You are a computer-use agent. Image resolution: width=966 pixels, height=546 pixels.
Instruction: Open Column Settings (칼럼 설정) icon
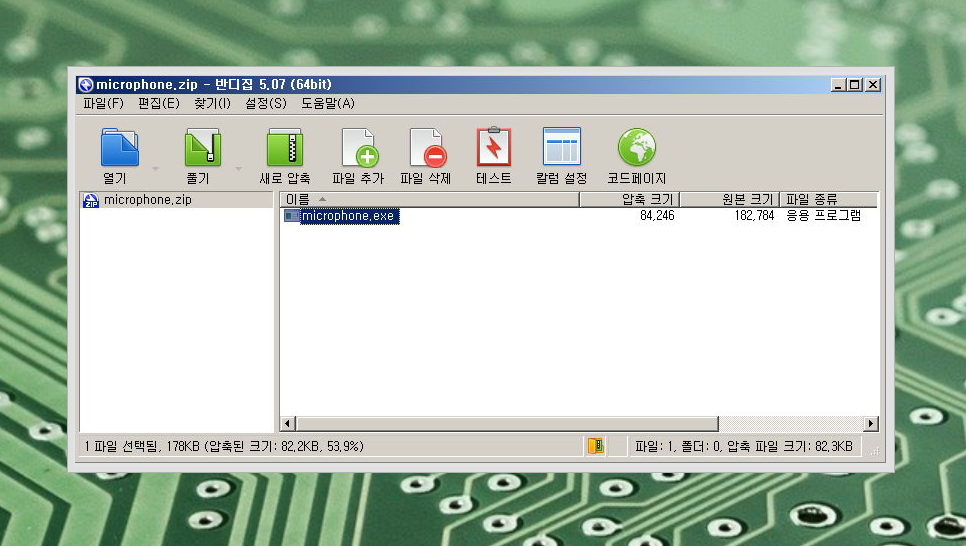(x=561, y=146)
